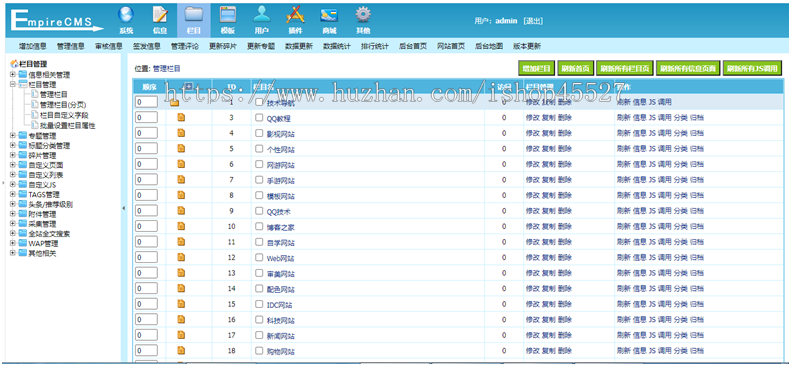Click the 刷新所有JS调用 button
This screenshot has width=791, height=366.
click(752, 68)
